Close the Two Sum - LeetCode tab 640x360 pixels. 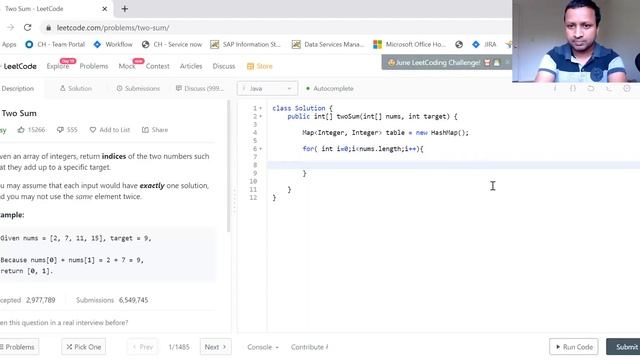click(104, 9)
